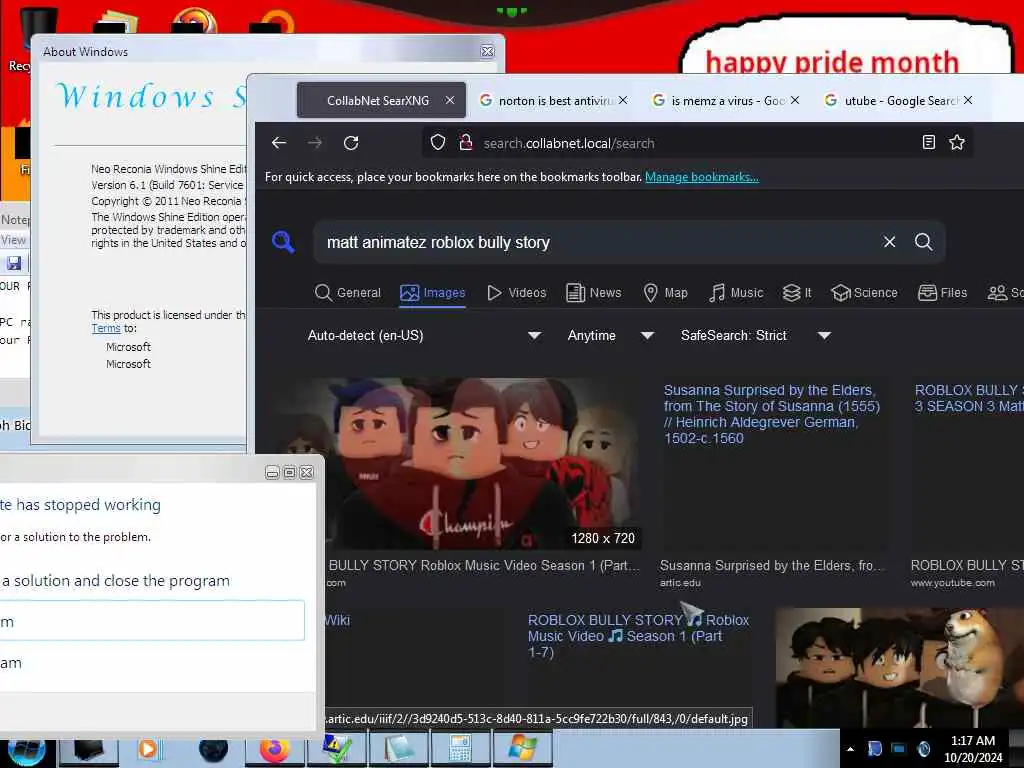Image resolution: width=1024 pixels, height=768 pixels.
Task: Minimize the stopped working dialog
Action: (272, 472)
